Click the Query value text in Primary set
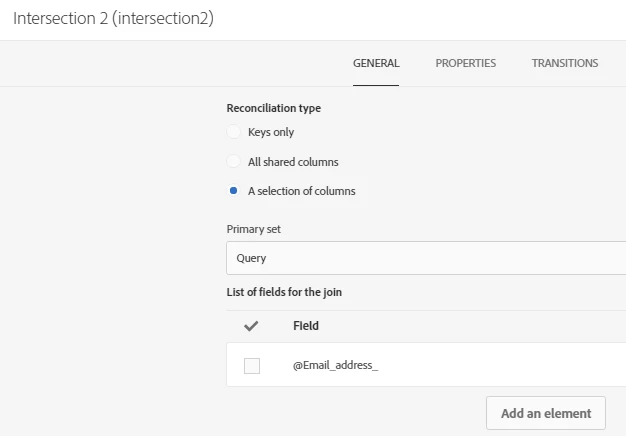Image resolution: width=626 pixels, height=436 pixels. [x=251, y=258]
